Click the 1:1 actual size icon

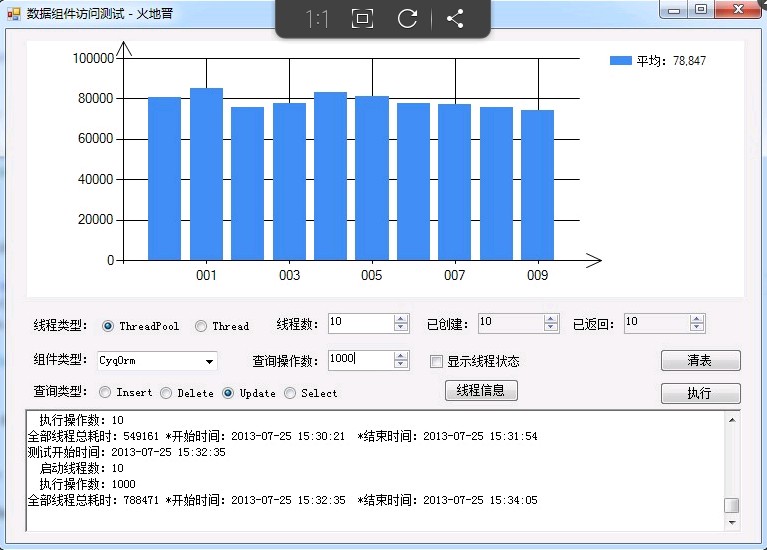point(317,19)
